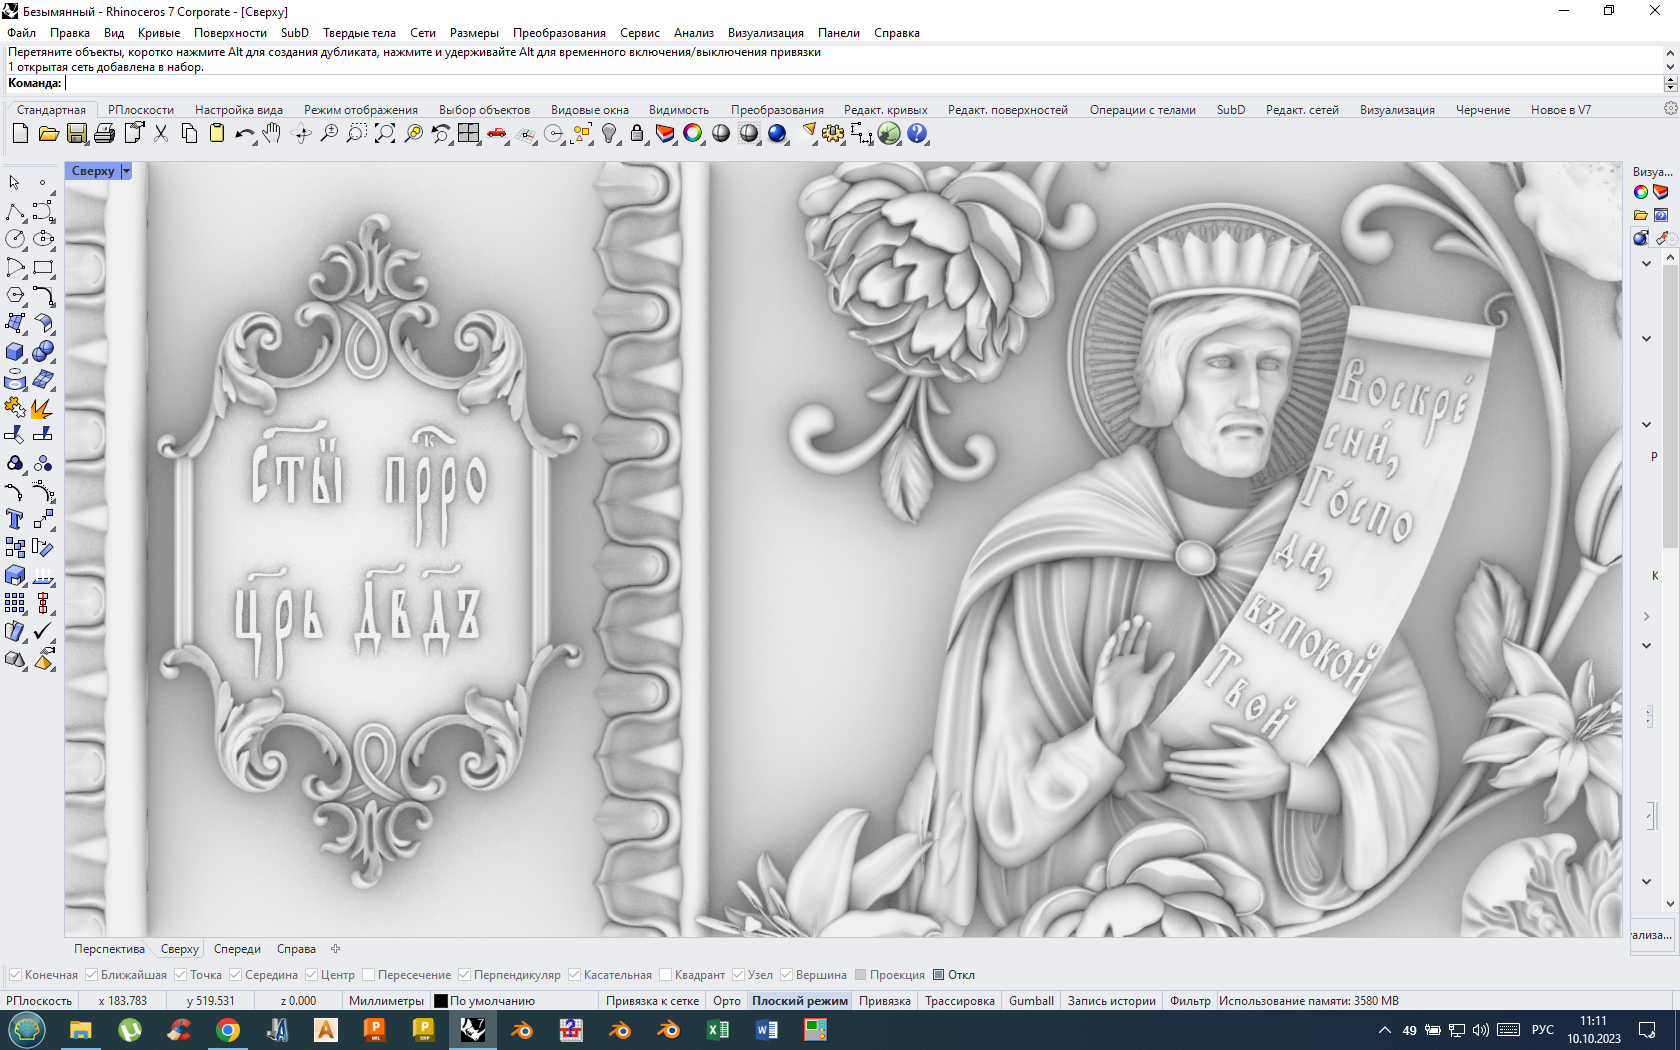Screen dimensions: 1680x1050
Task: Click inside the Команда command input field
Action: point(862,83)
